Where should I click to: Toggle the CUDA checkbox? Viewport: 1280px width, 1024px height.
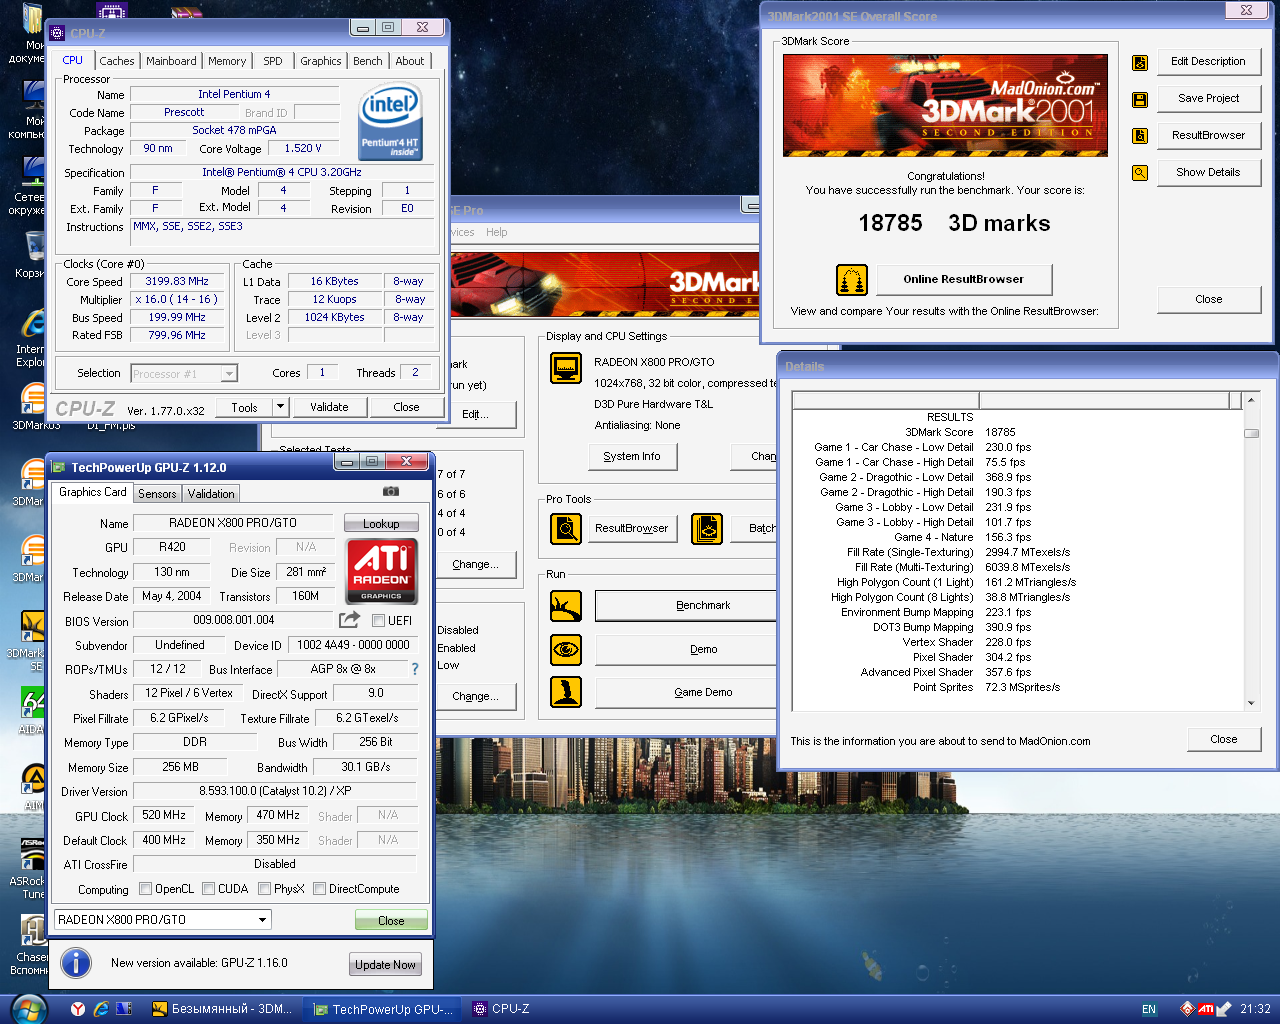click(x=209, y=888)
